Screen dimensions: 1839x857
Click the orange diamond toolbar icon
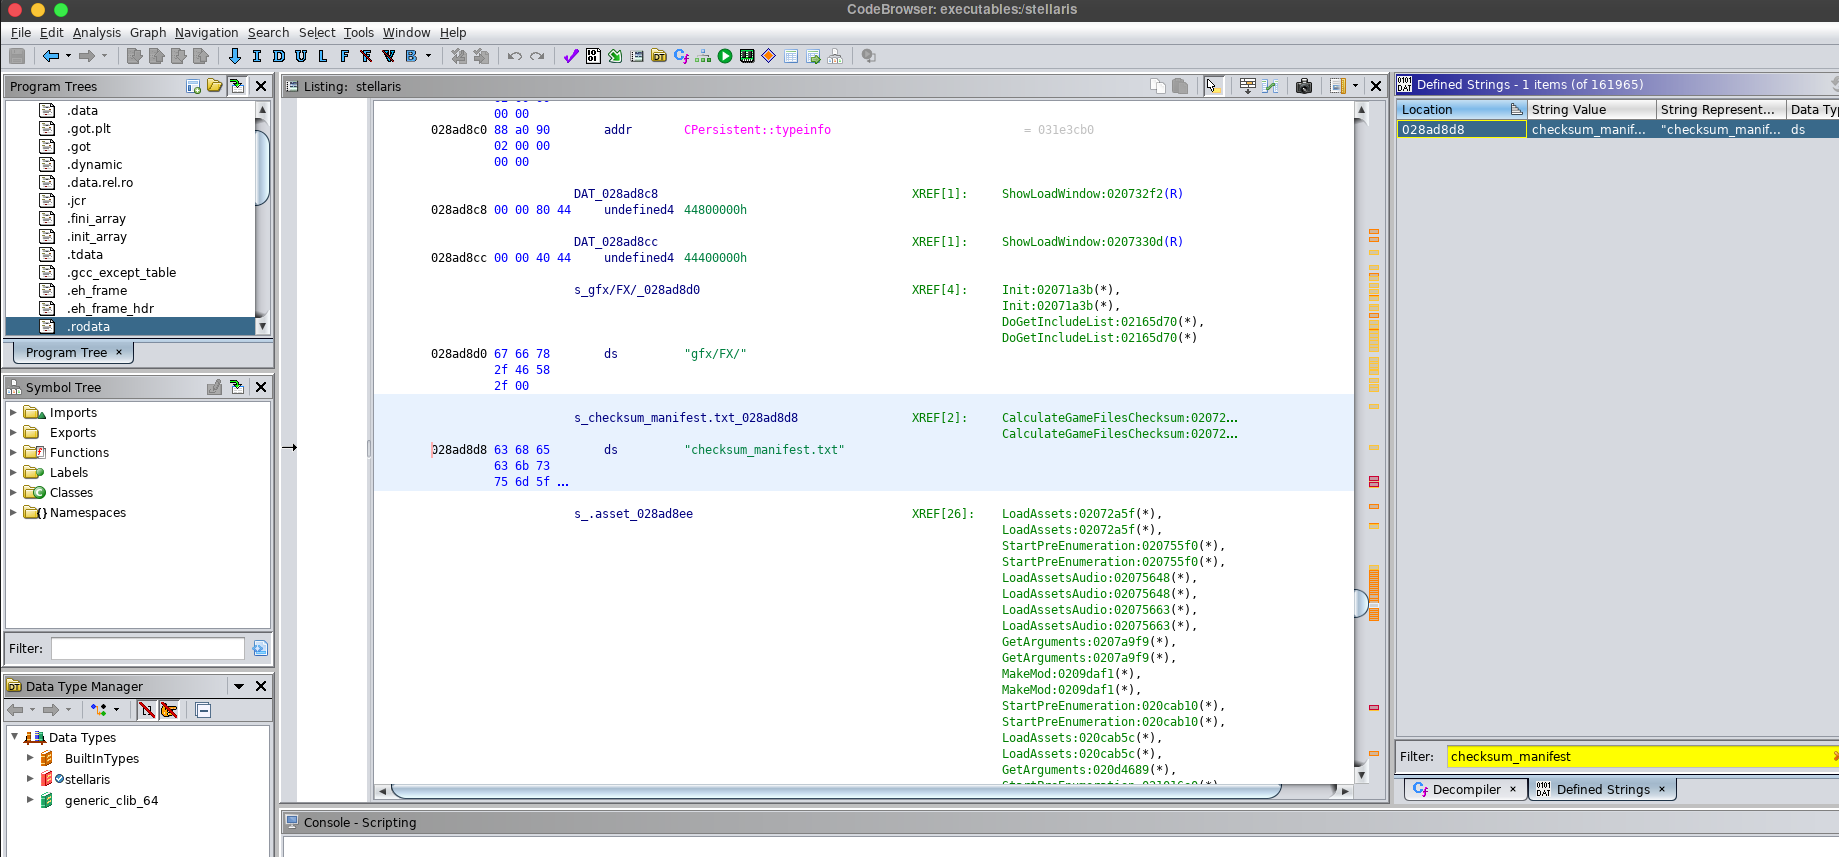769,56
